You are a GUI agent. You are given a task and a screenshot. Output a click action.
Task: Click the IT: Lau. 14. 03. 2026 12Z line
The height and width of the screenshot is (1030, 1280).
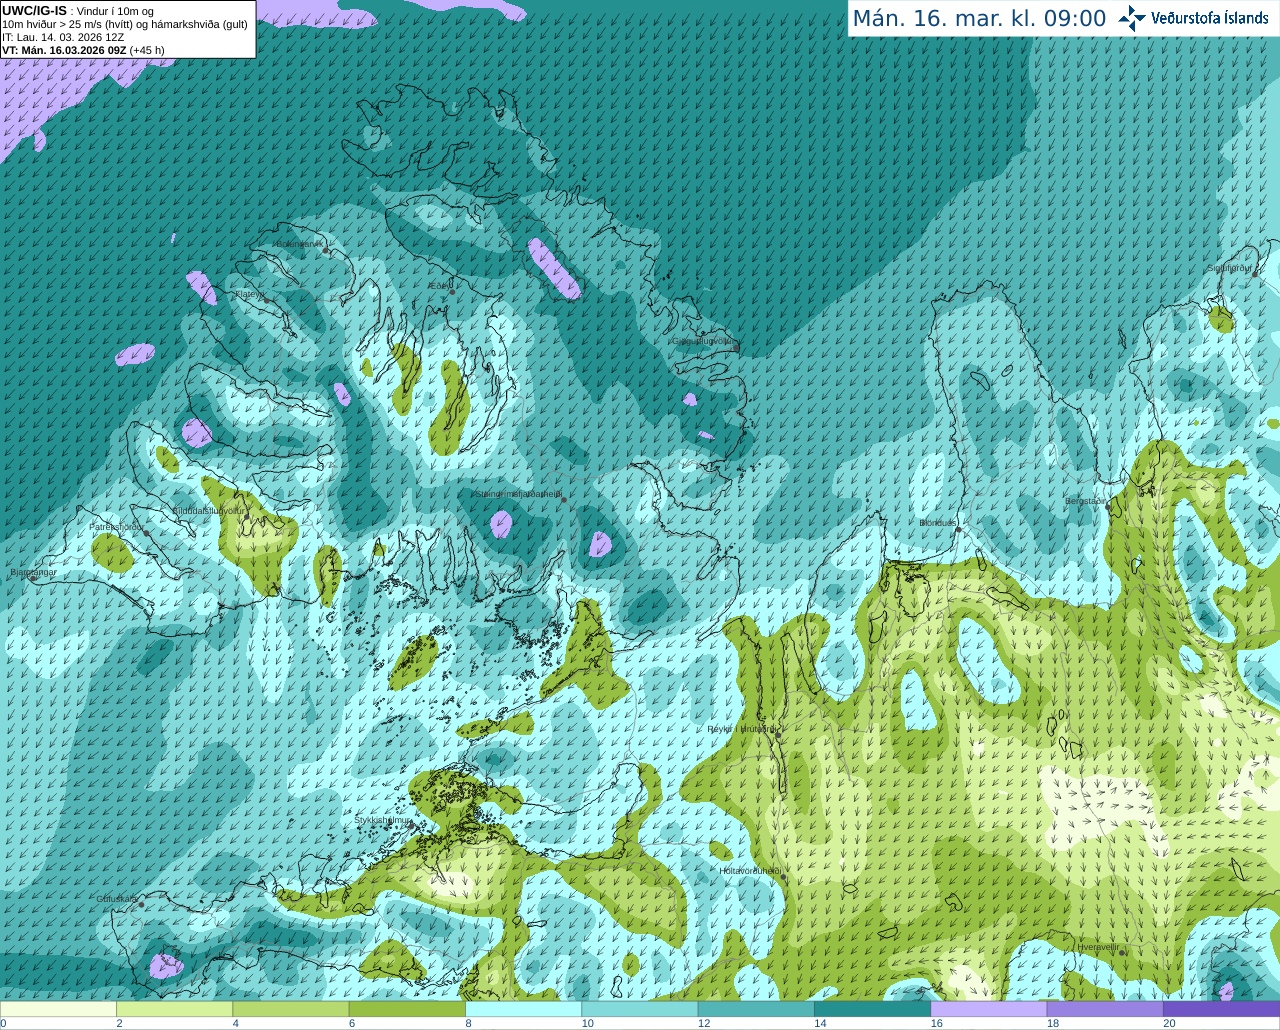click(x=63, y=37)
